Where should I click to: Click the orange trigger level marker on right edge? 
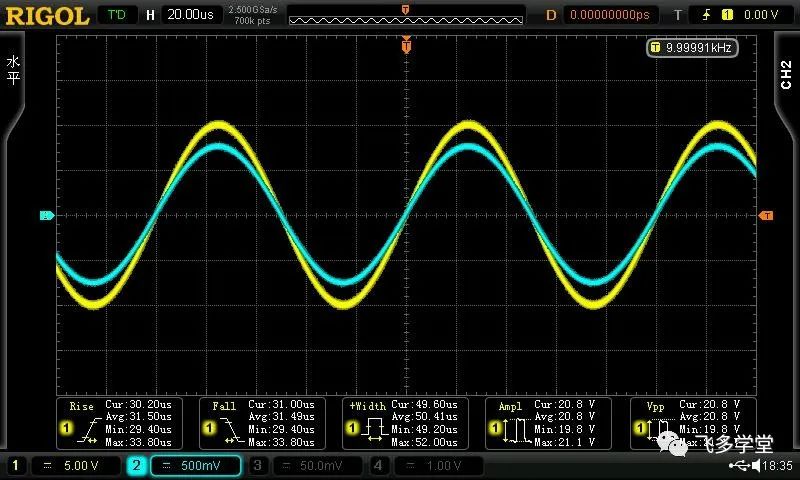tap(766, 215)
